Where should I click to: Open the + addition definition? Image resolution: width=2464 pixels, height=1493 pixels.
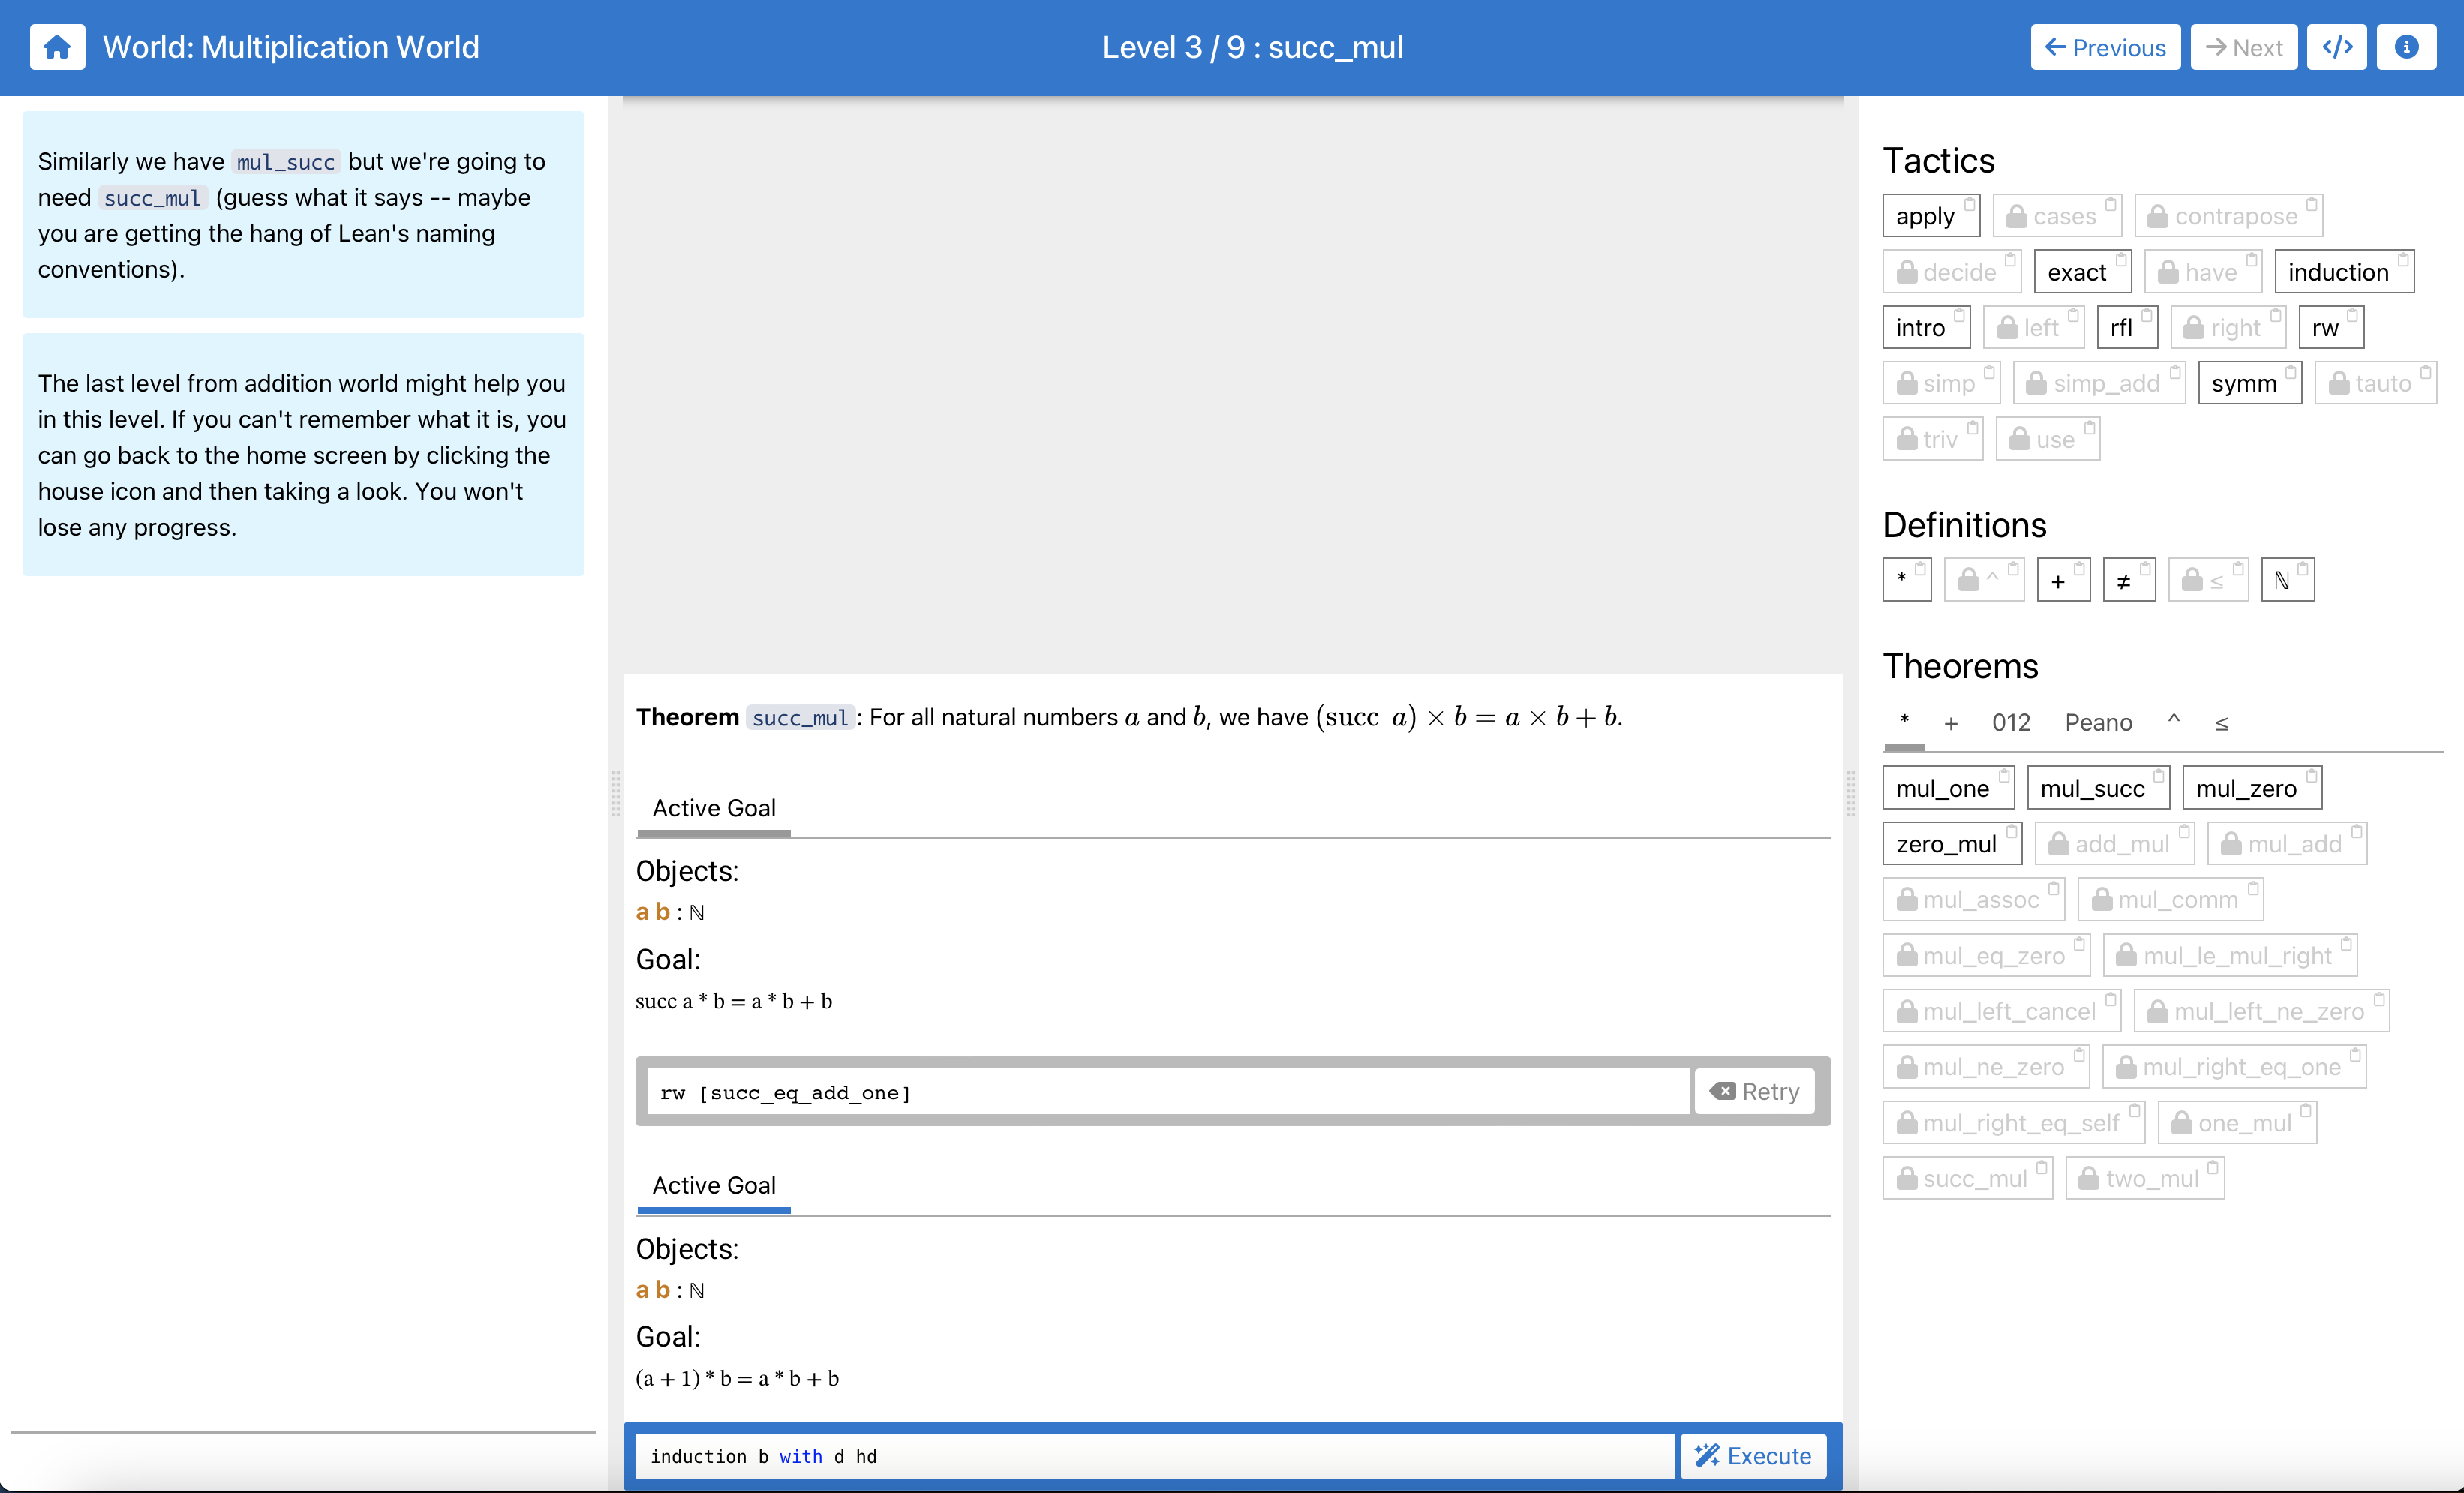(2063, 579)
